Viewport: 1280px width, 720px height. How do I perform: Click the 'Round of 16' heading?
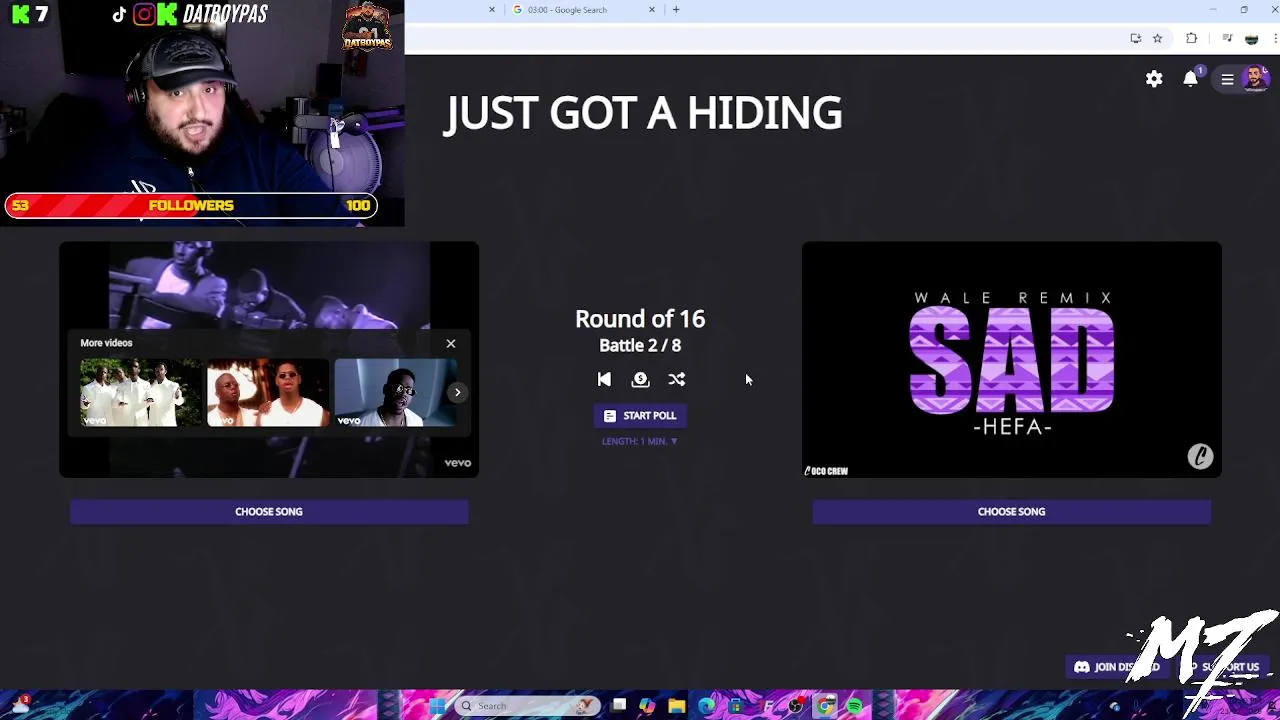640,319
